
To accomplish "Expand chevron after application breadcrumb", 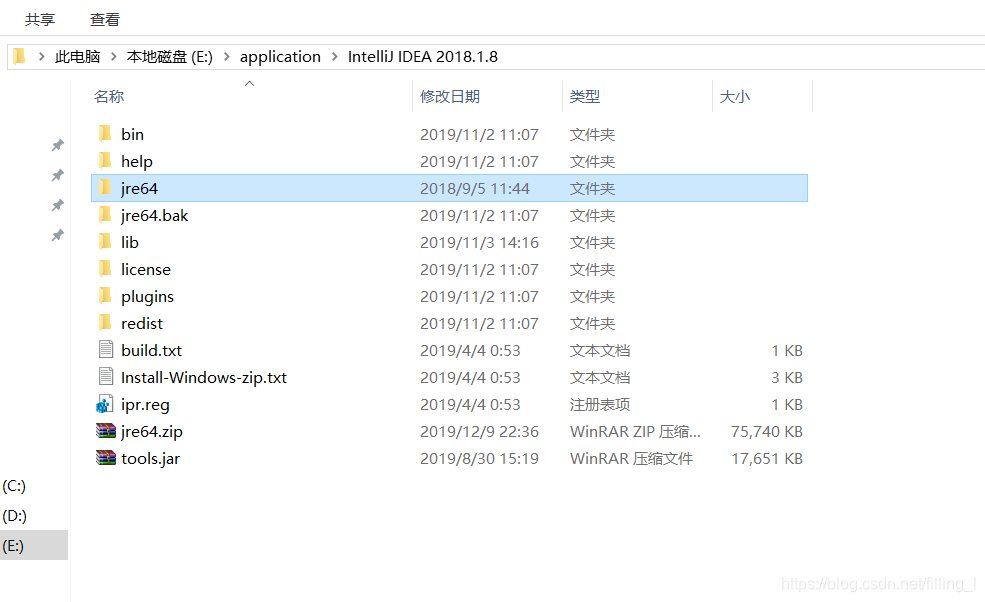I will click(334, 57).
